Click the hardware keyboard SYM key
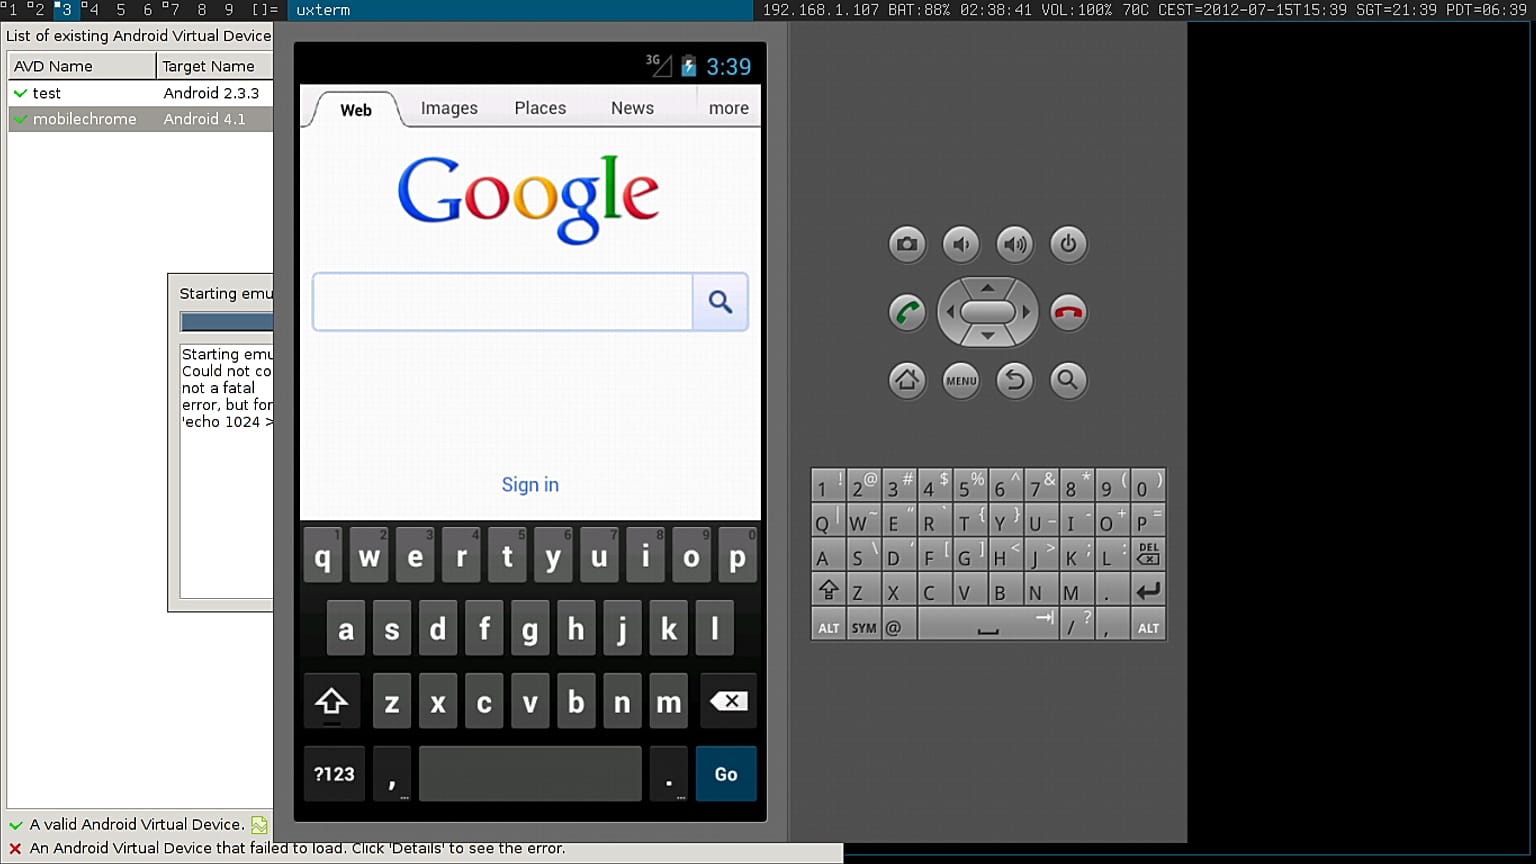Screen dimensions: 1536x864 [x=864, y=625]
